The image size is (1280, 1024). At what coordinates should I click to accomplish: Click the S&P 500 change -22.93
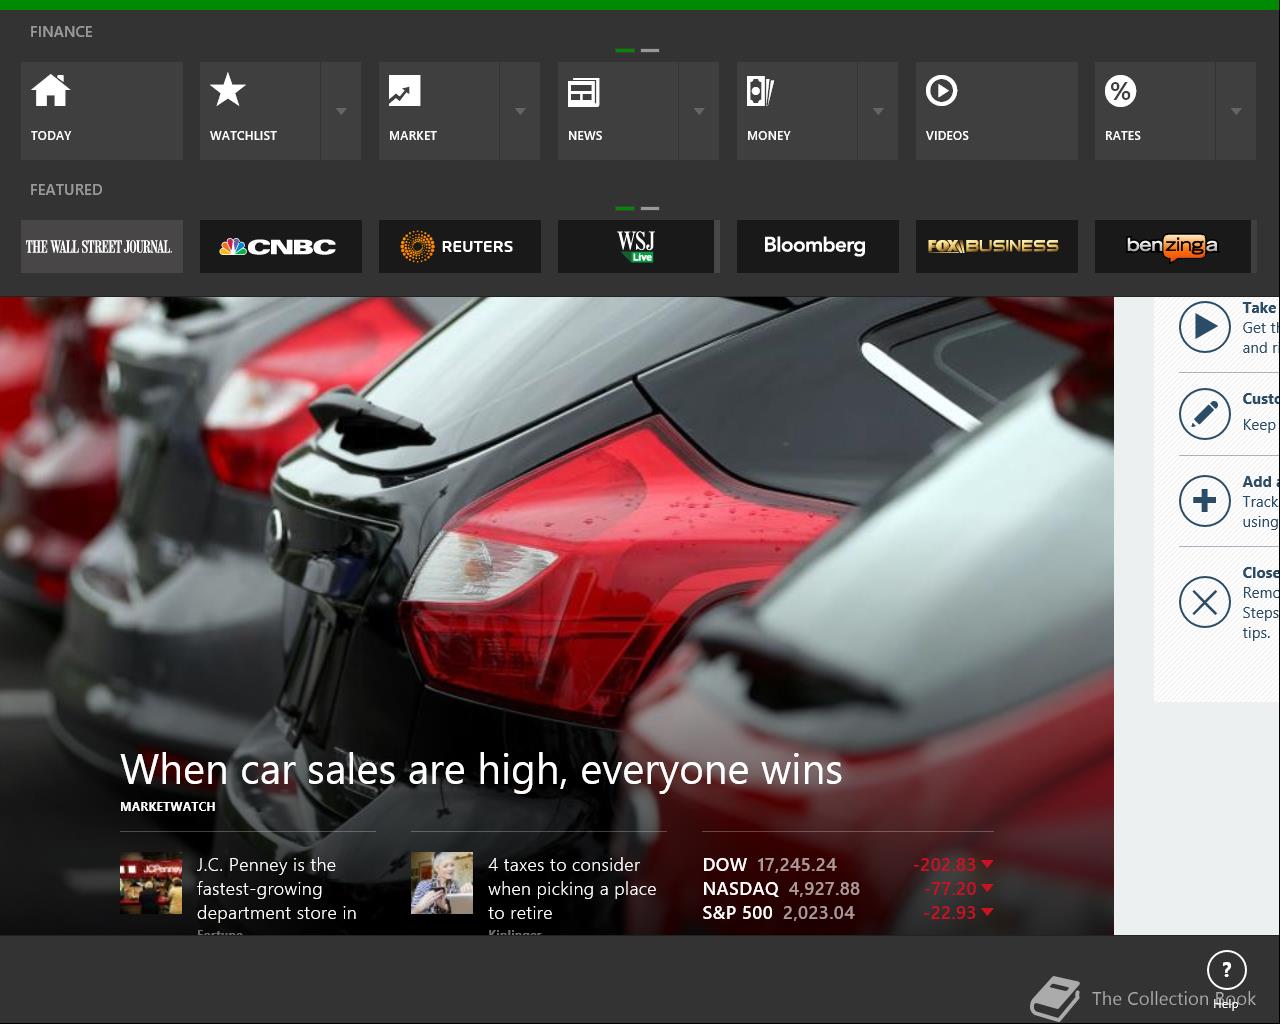click(958, 913)
